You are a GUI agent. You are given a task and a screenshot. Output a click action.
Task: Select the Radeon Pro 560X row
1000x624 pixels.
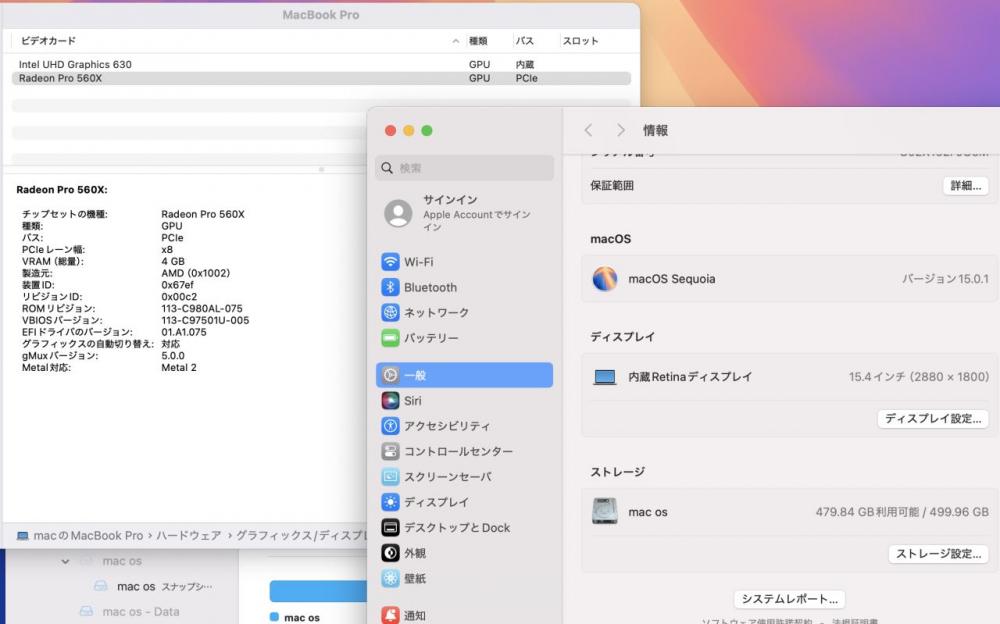tap(321, 78)
